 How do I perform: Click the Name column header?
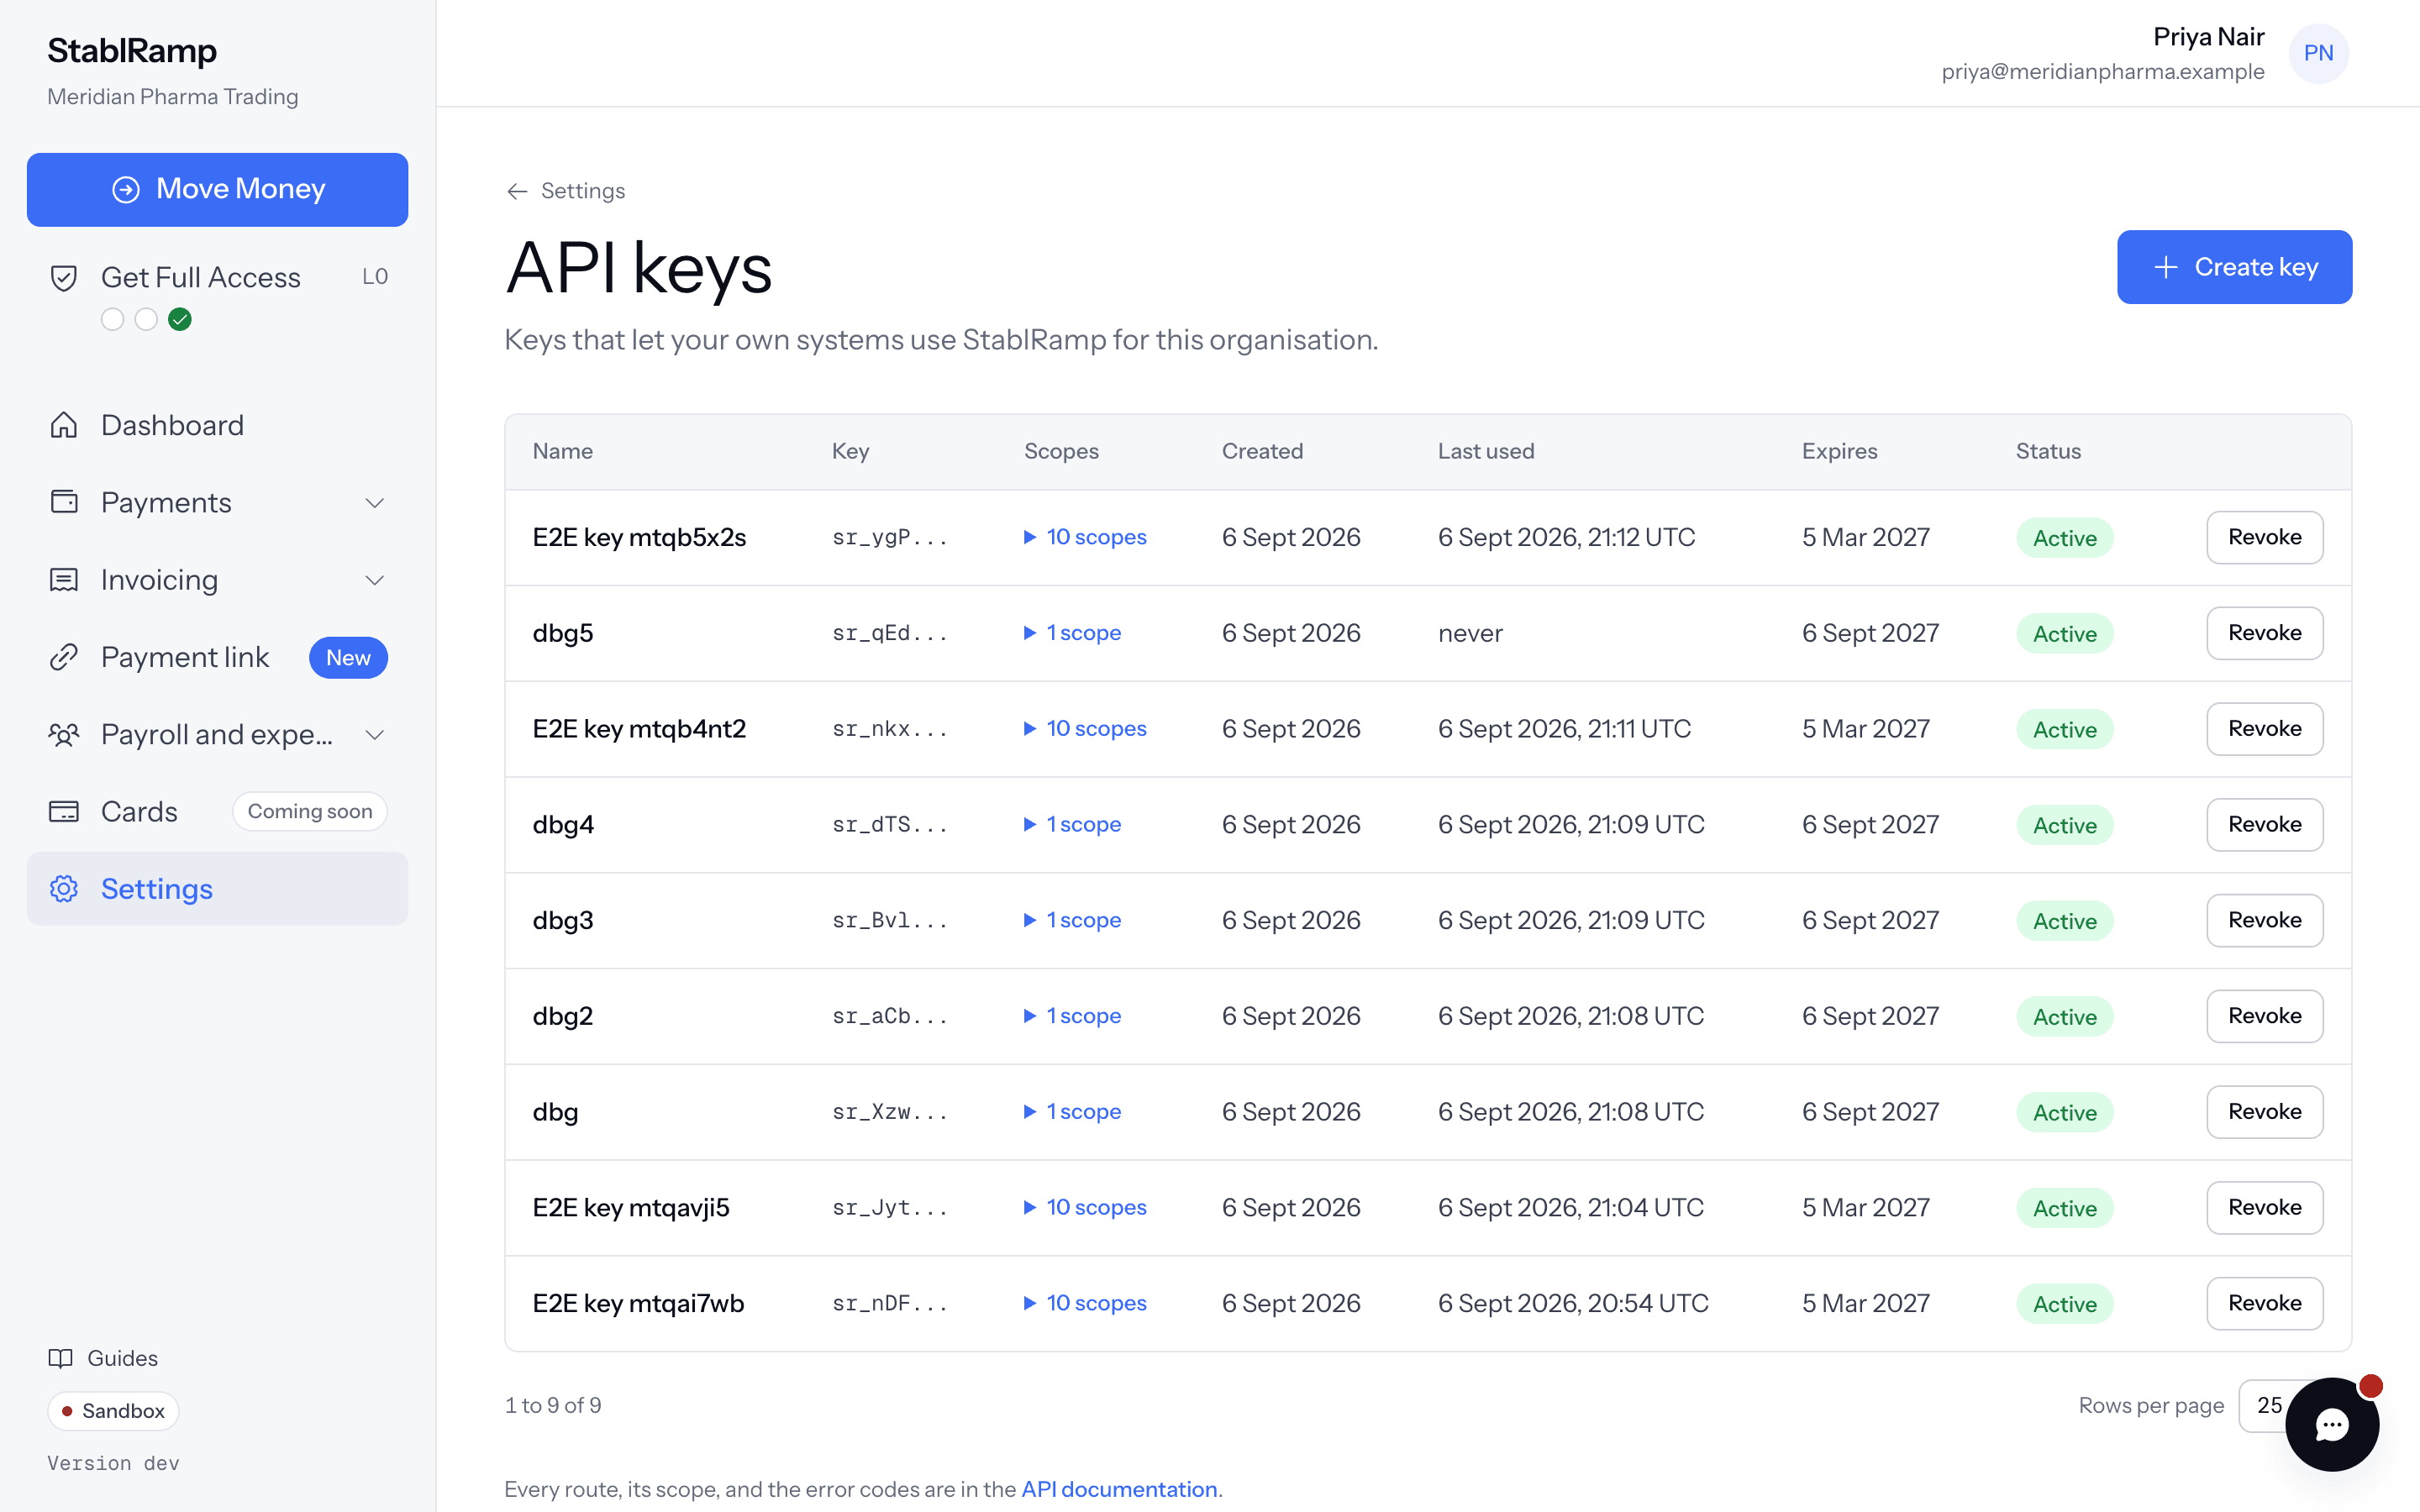[562, 451]
